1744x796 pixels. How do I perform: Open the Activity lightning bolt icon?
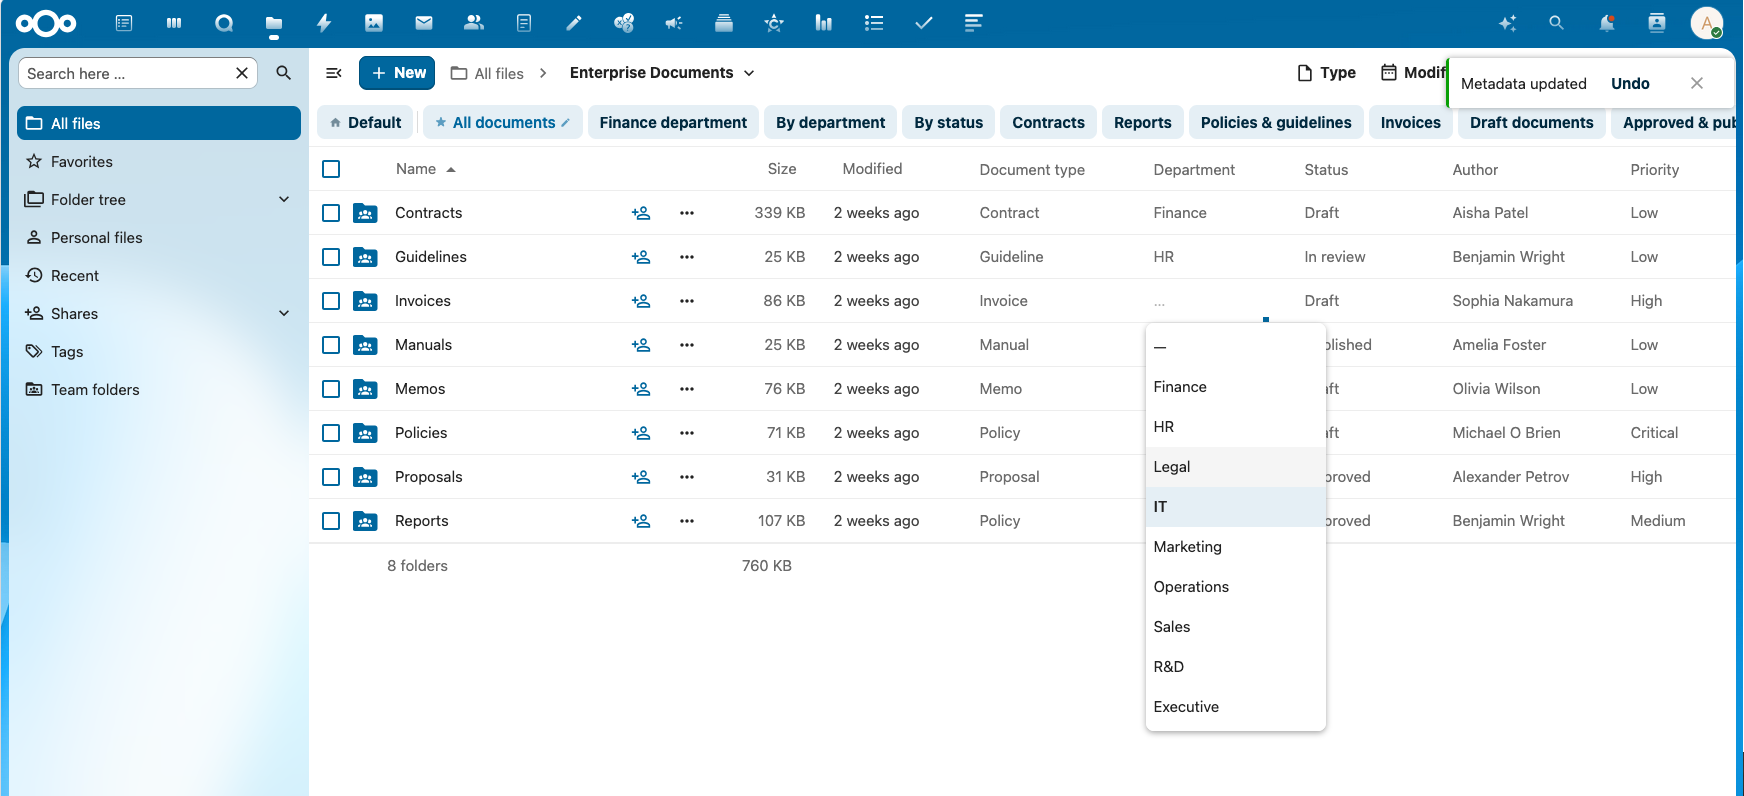coord(324,23)
